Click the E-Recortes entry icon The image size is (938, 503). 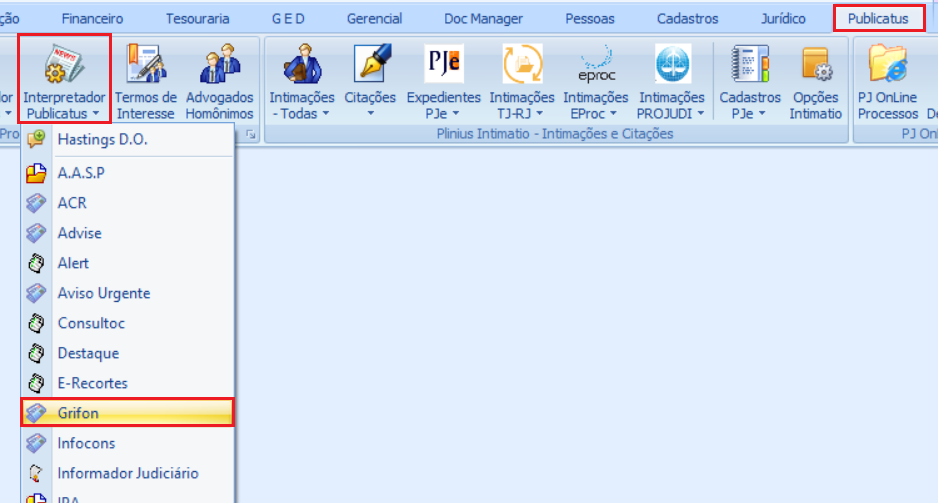[x=36, y=383]
